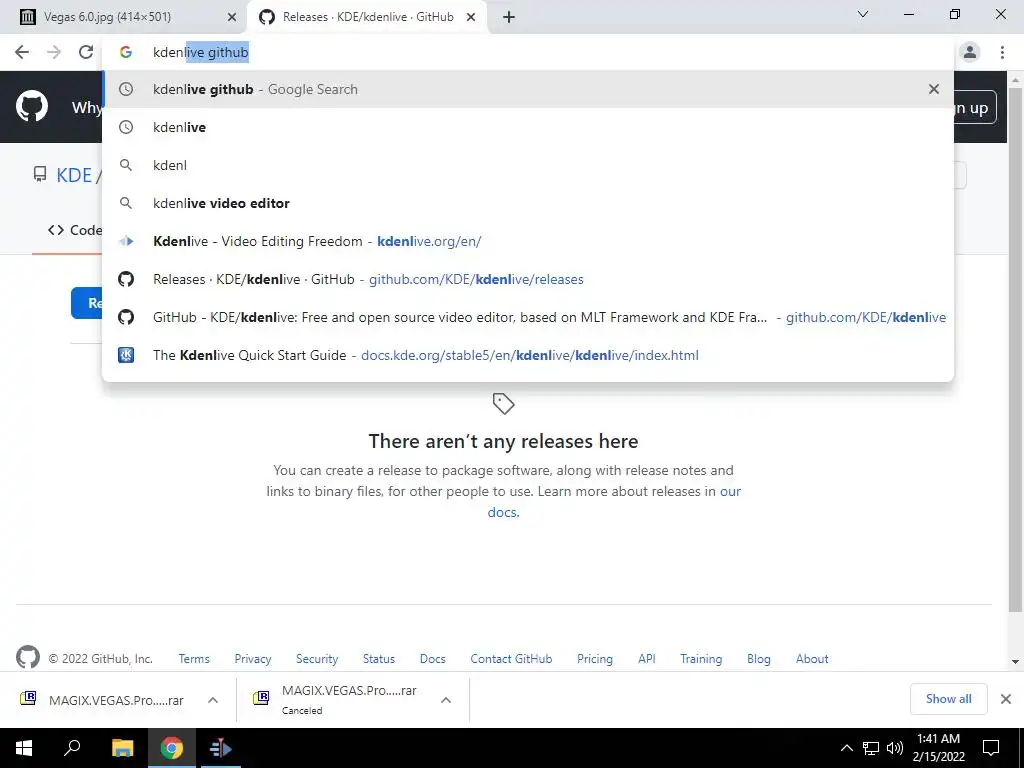The height and width of the screenshot is (768, 1024).
Task: Select the Releases · KDE/kdenlive · GitHub tab
Action: 368,17
